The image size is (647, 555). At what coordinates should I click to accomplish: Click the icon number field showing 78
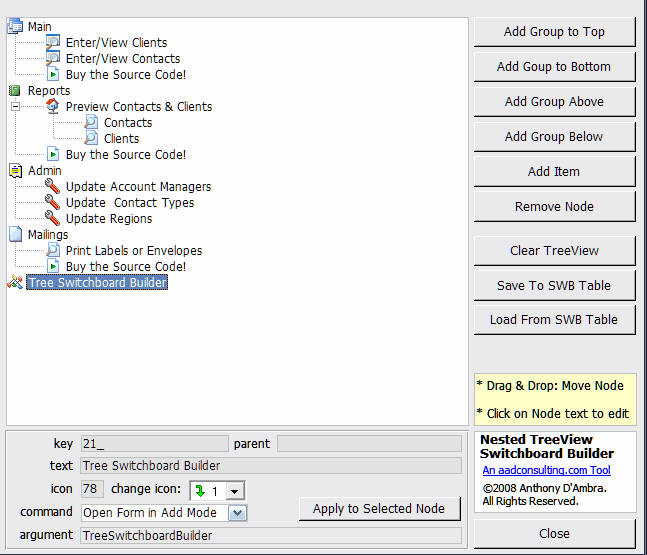(x=92, y=489)
